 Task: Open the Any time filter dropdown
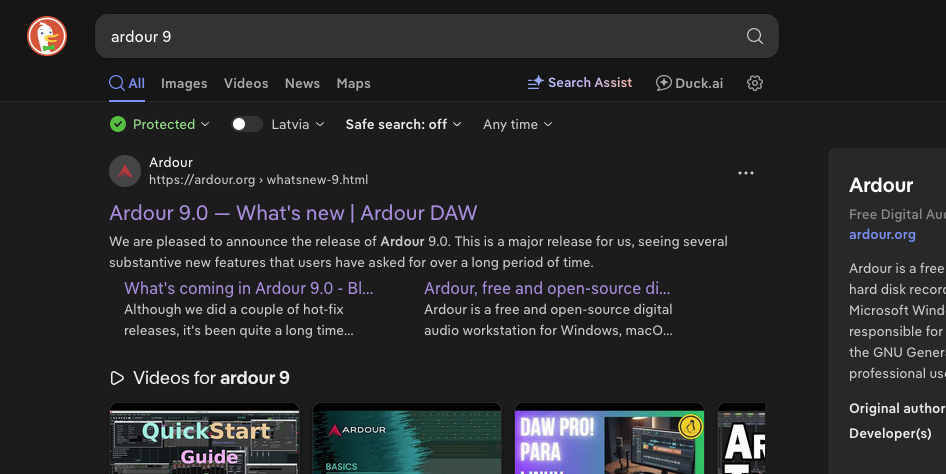[517, 124]
